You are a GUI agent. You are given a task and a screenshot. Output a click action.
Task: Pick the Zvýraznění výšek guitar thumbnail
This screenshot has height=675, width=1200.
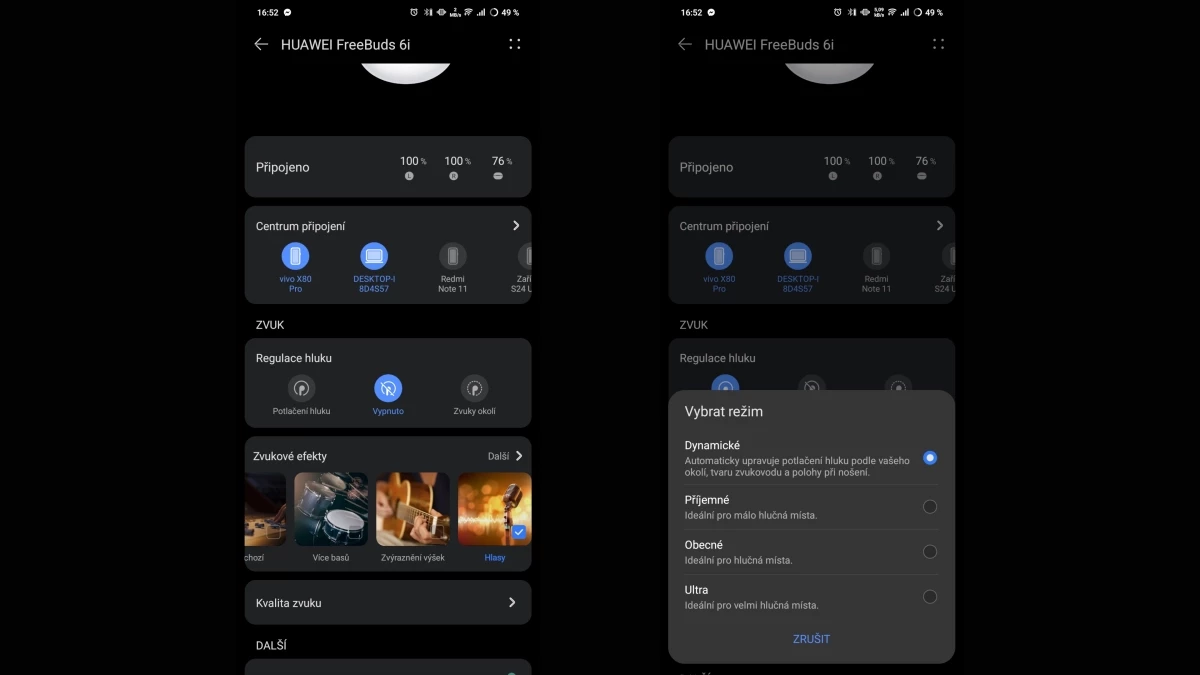(x=413, y=509)
